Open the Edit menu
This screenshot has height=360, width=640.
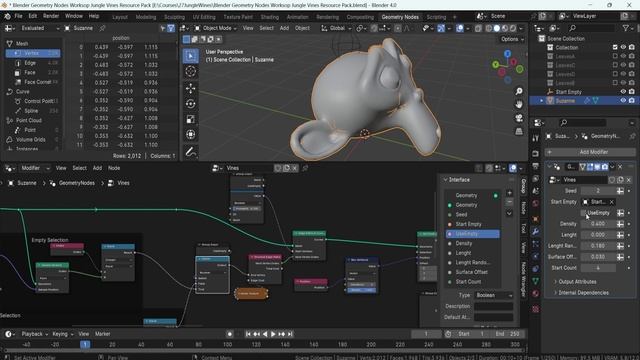coord(33,16)
